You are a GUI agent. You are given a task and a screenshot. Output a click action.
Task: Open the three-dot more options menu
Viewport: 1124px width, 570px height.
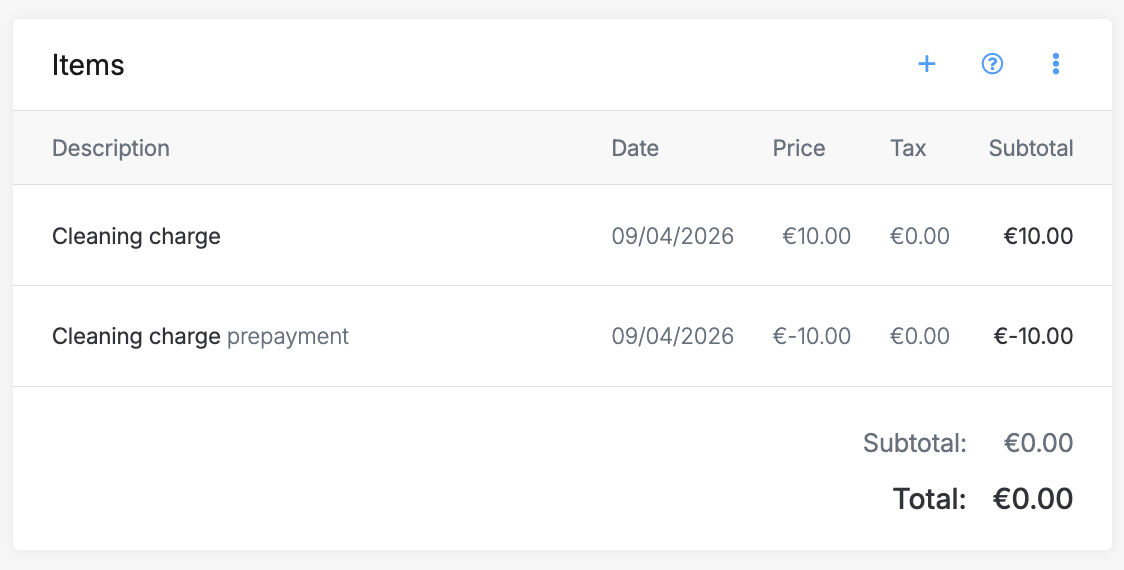(x=1055, y=65)
